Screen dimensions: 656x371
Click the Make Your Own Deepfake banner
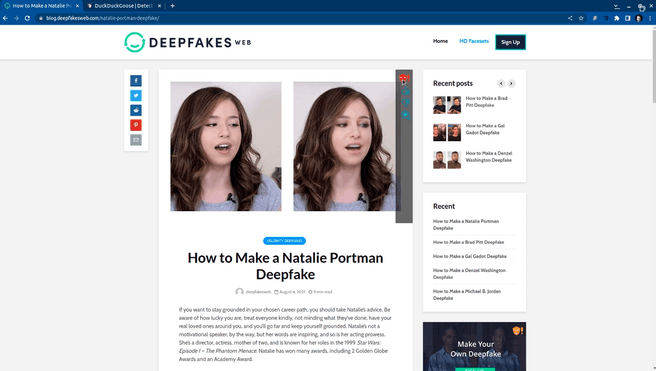pyautogui.click(x=474, y=346)
